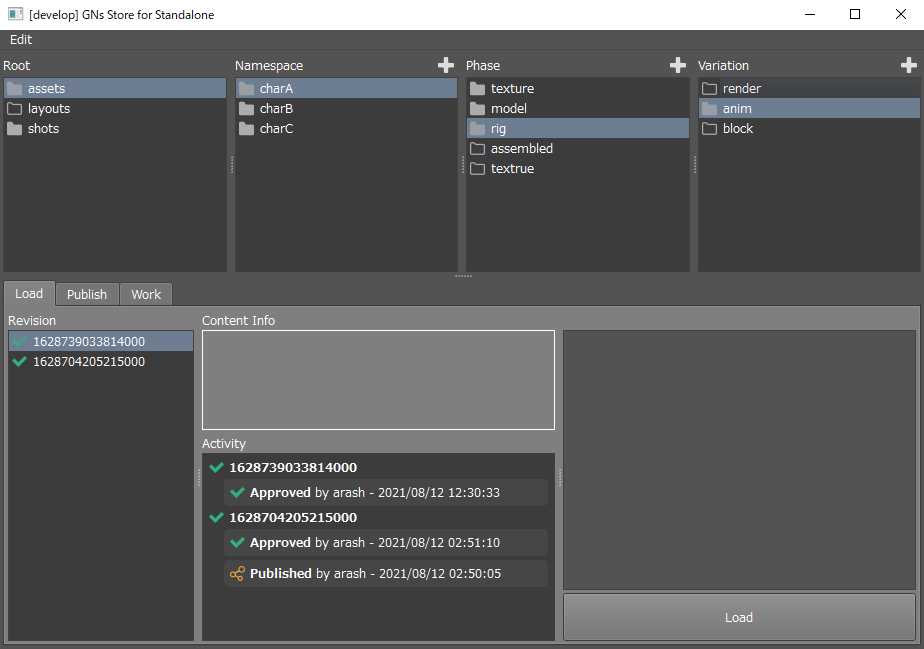Click the plus icon next to Phase
Image resolution: width=924 pixels, height=649 pixels.
coord(678,65)
